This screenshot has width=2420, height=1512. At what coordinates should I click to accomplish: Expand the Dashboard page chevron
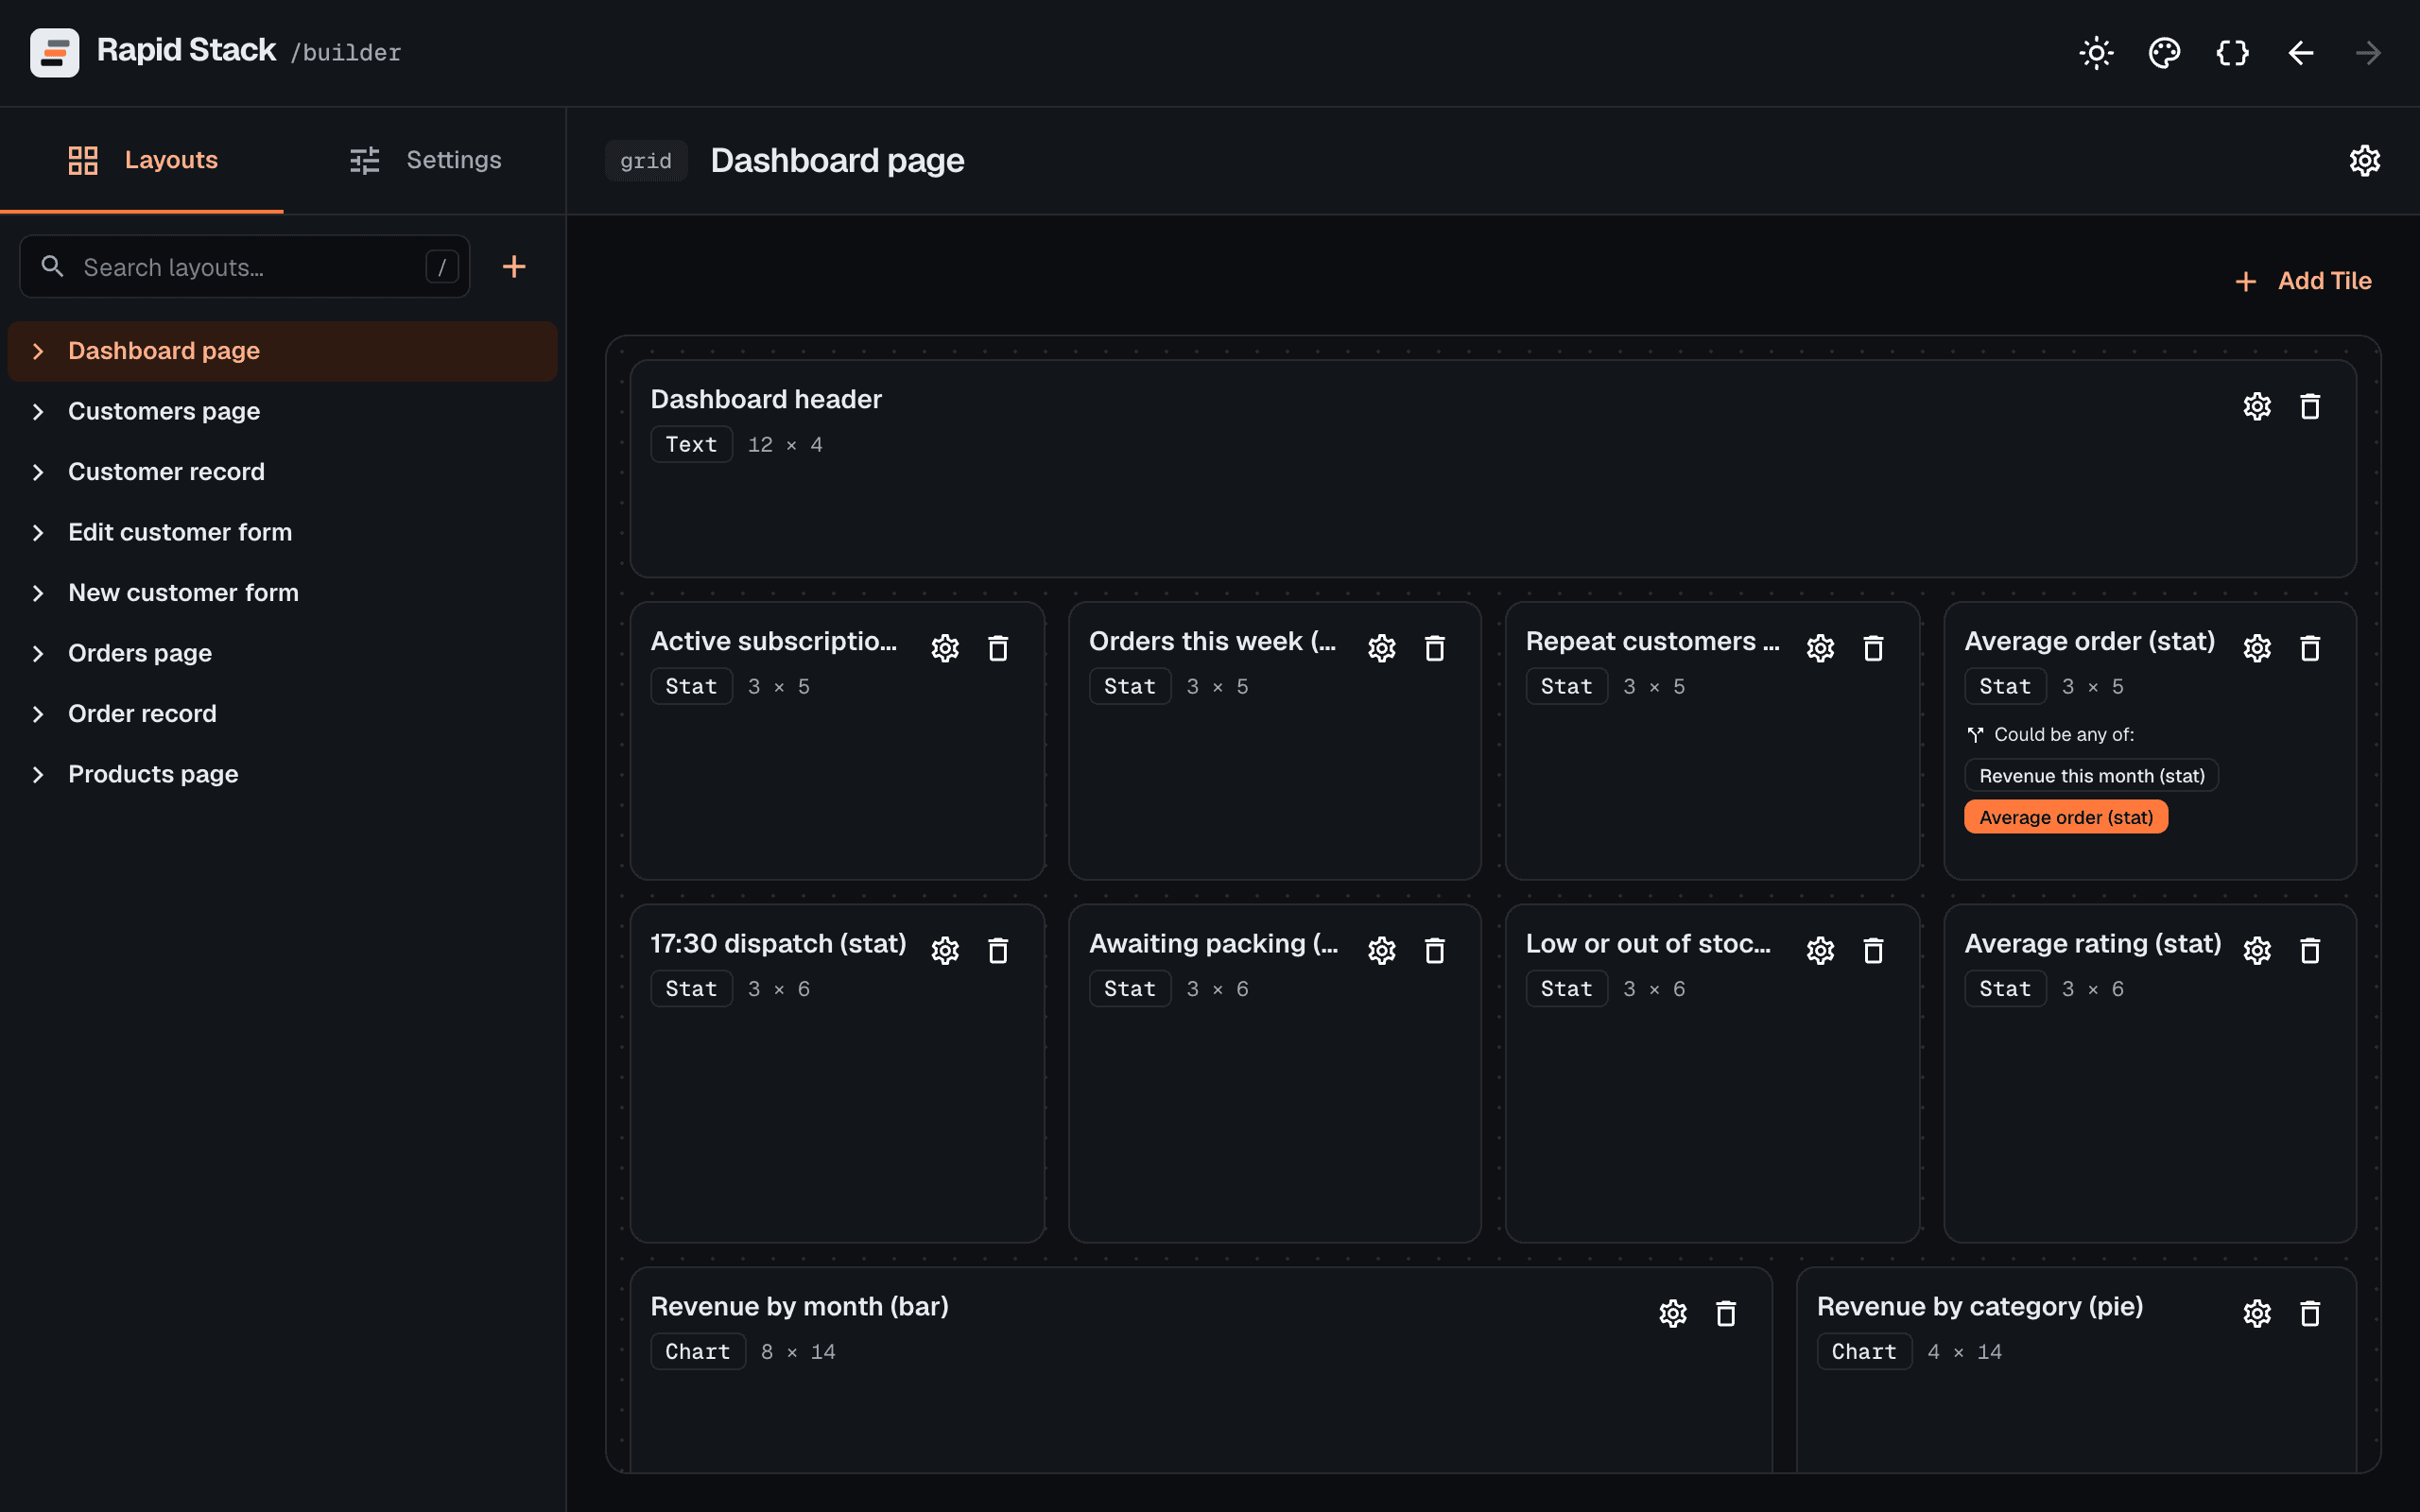[38, 351]
